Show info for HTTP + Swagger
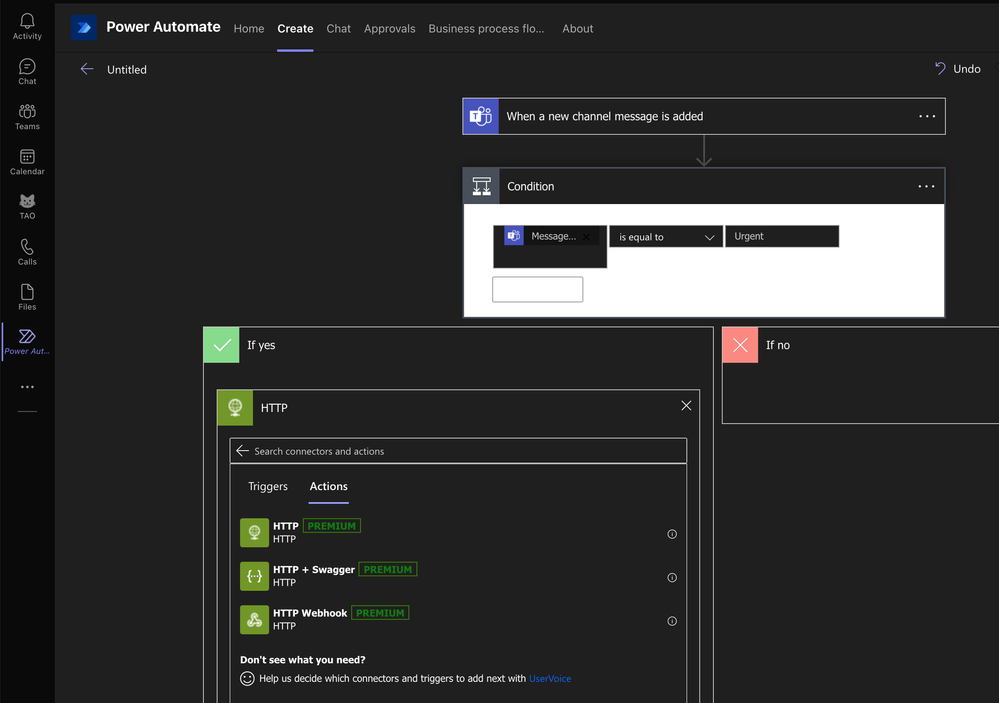999x703 pixels. pyautogui.click(x=672, y=577)
